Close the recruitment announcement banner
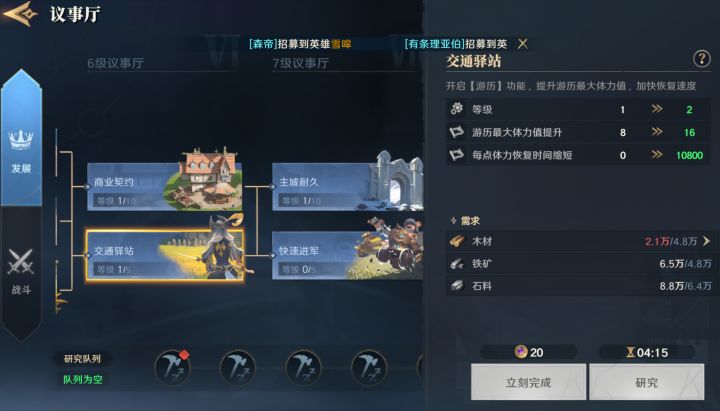 pos(523,44)
